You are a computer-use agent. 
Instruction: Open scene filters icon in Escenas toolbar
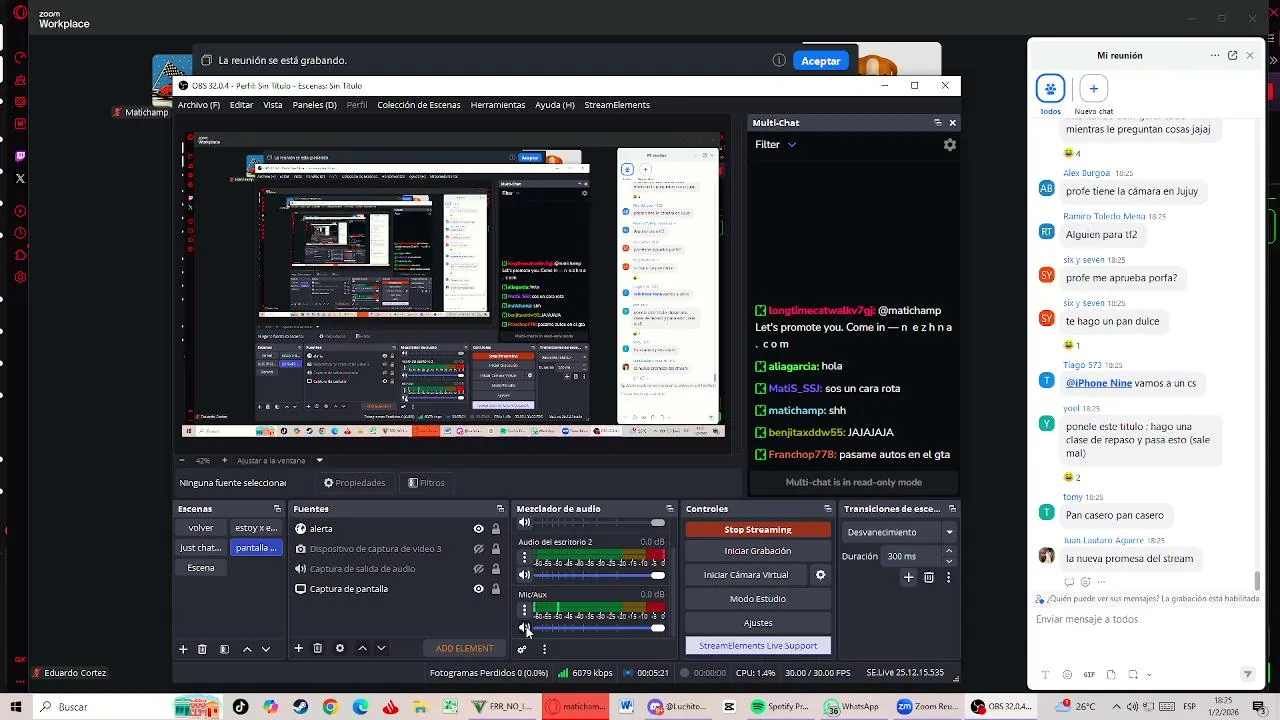pyautogui.click(x=224, y=649)
